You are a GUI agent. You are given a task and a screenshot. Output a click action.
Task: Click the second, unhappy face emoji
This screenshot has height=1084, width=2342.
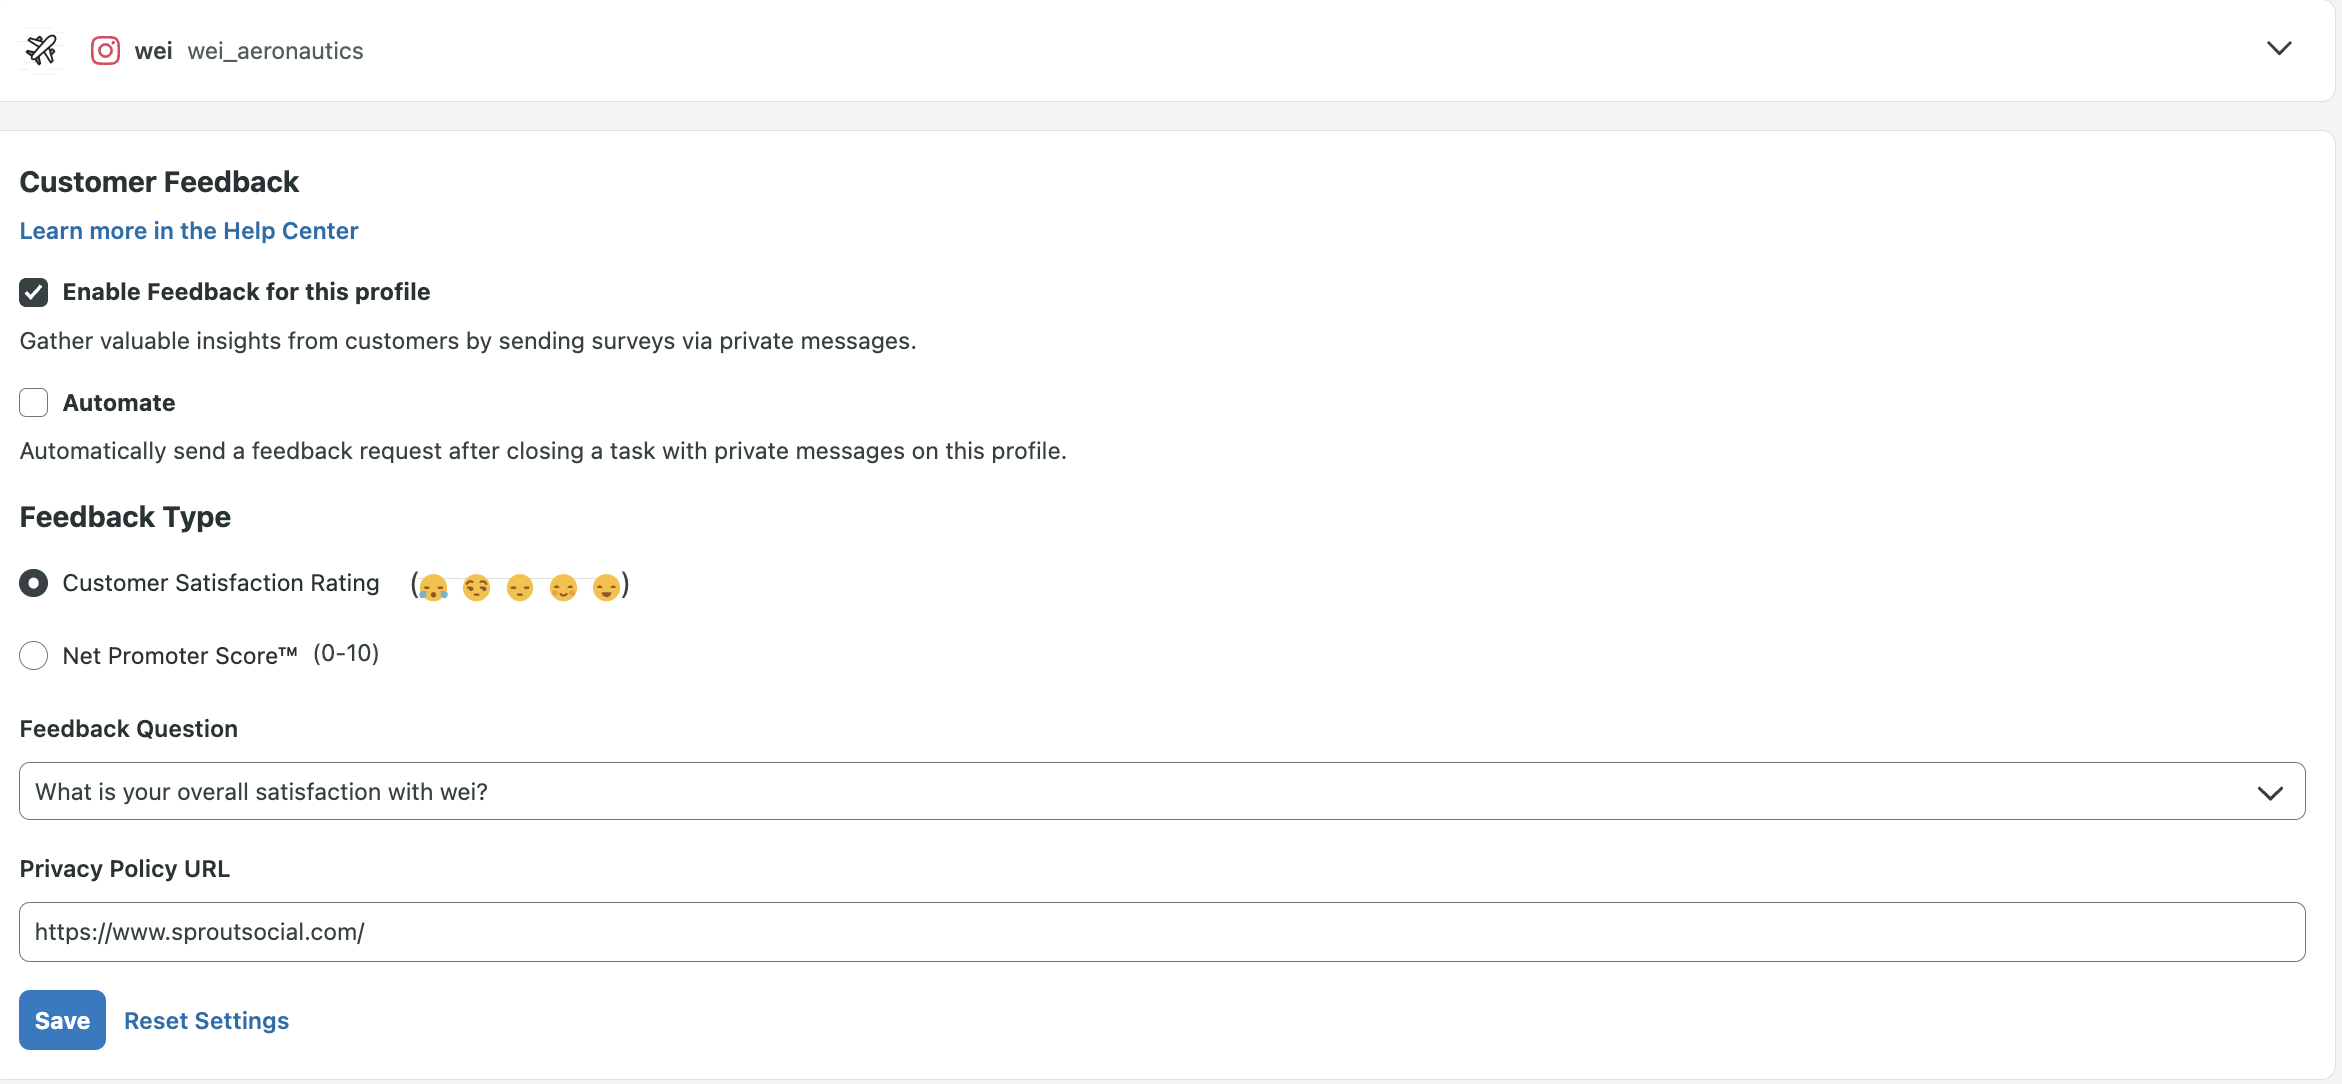476,587
